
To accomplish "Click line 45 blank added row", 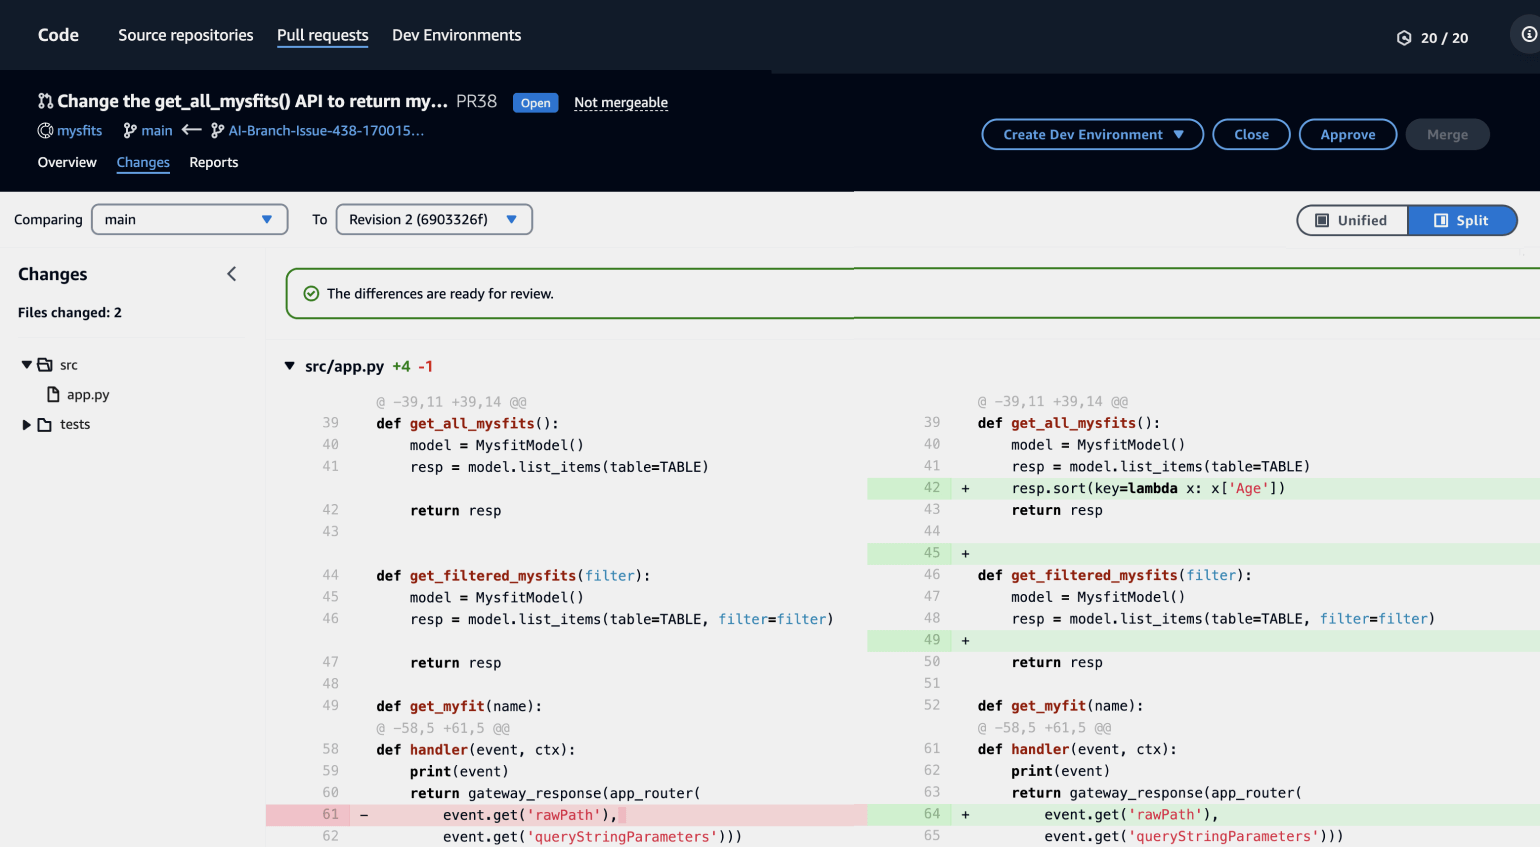I will tap(1204, 553).
